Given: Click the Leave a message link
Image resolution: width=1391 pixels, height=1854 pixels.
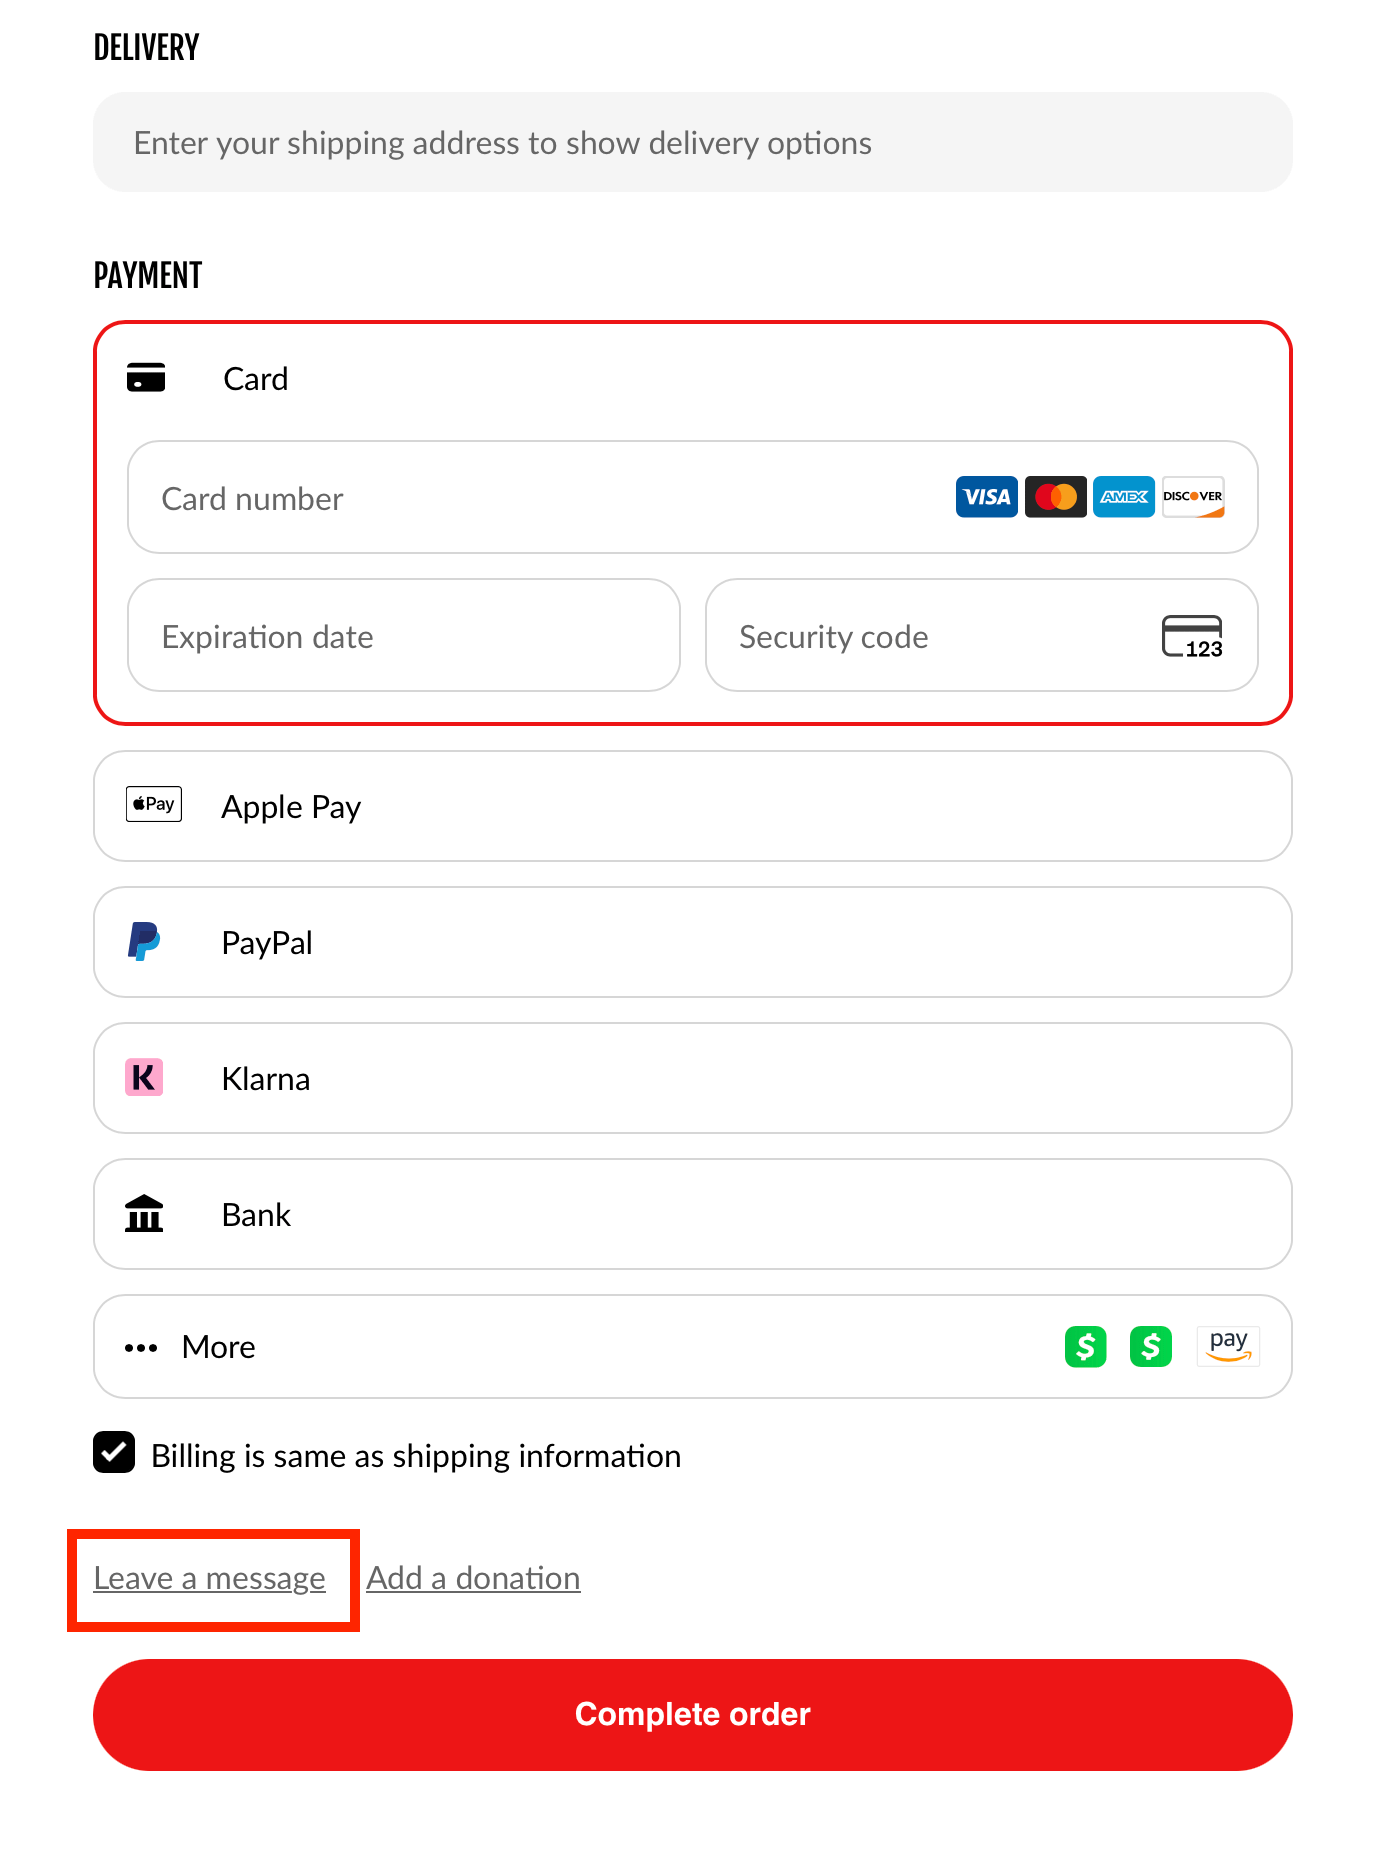Looking at the screenshot, I should click(210, 1578).
